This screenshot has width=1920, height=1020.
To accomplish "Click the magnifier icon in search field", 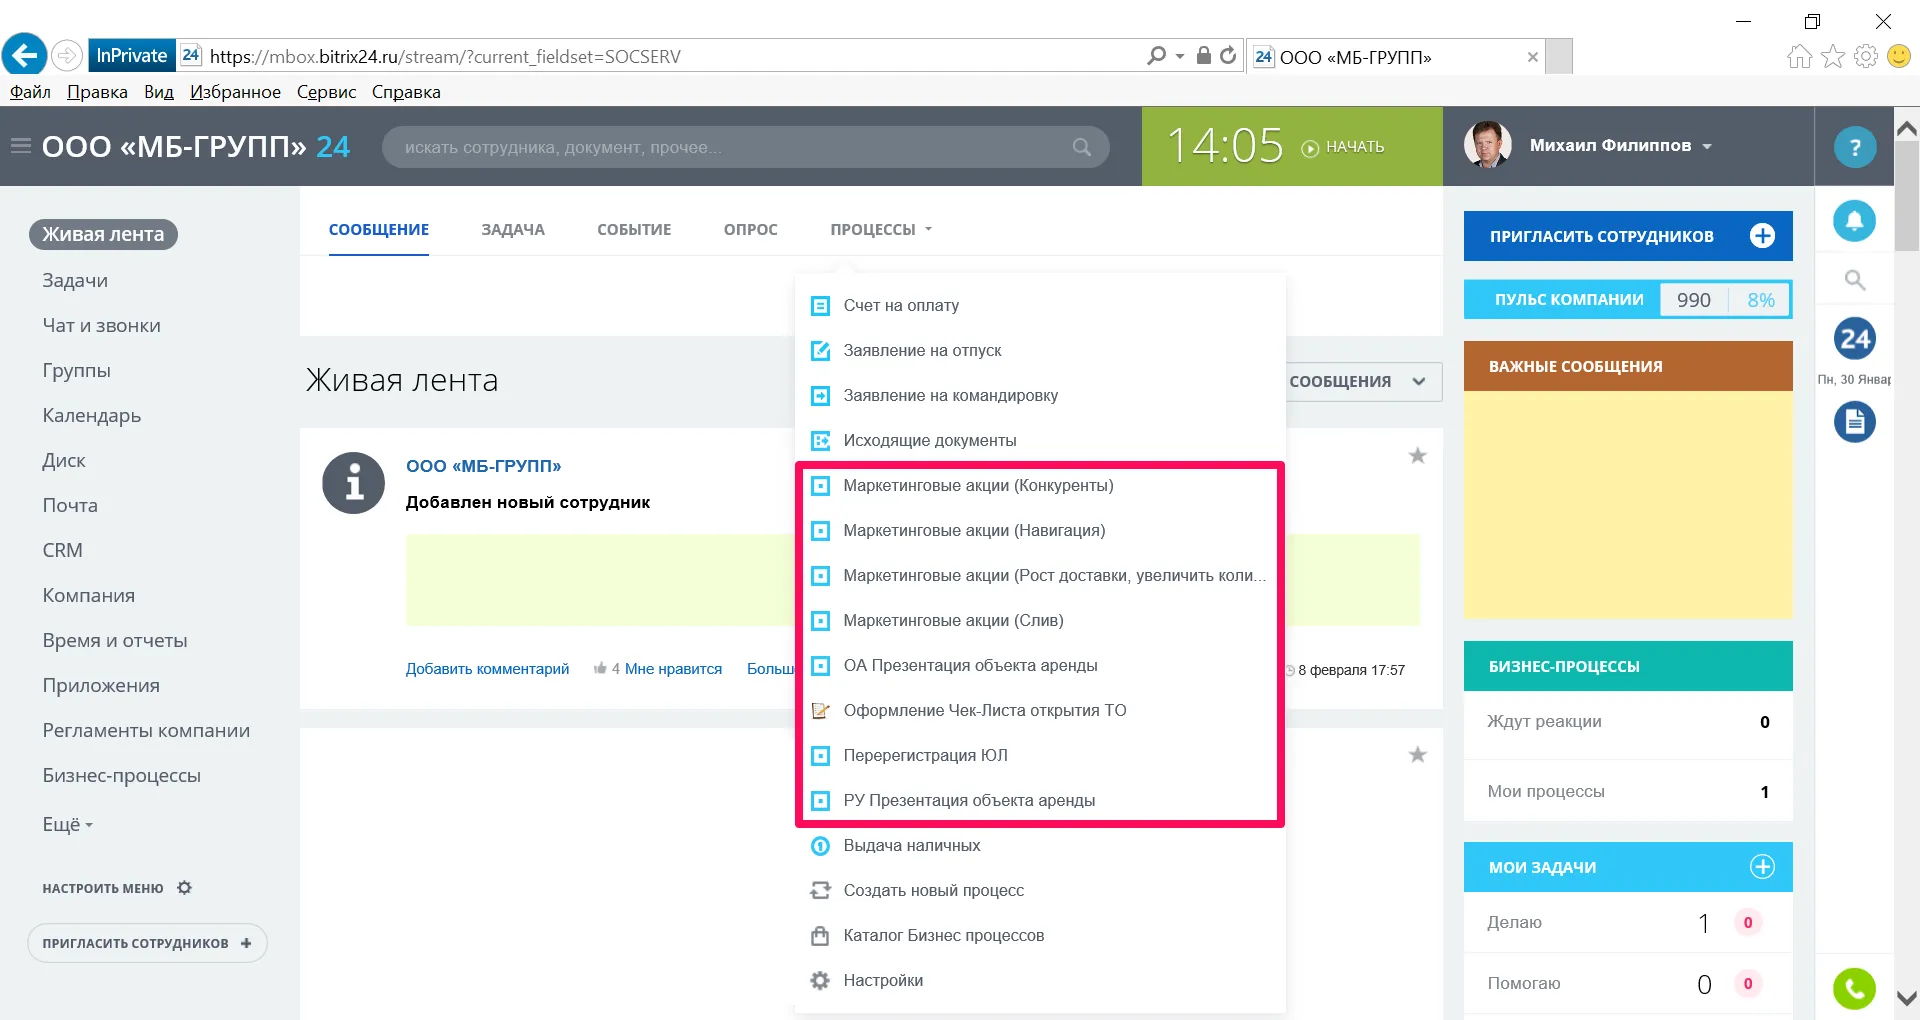I will (x=1081, y=147).
